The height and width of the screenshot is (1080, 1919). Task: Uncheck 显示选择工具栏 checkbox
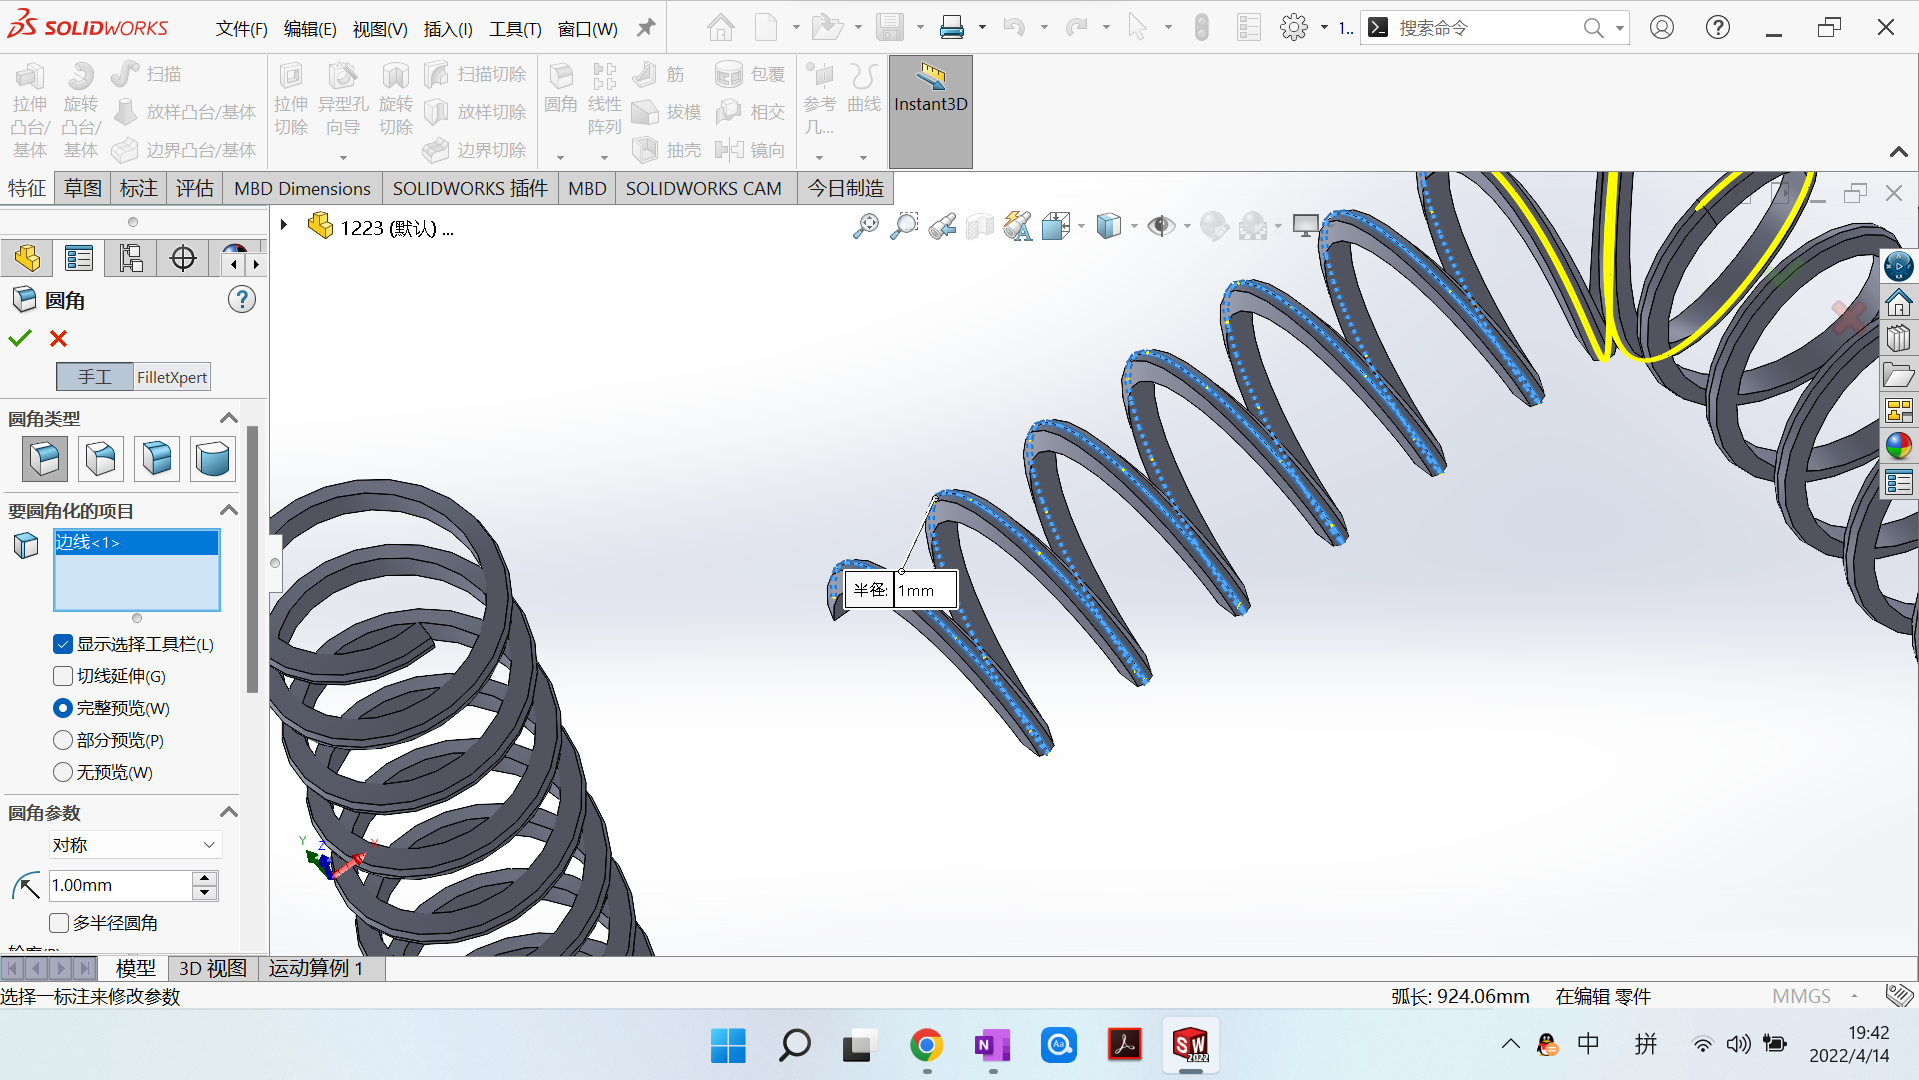[x=63, y=644]
